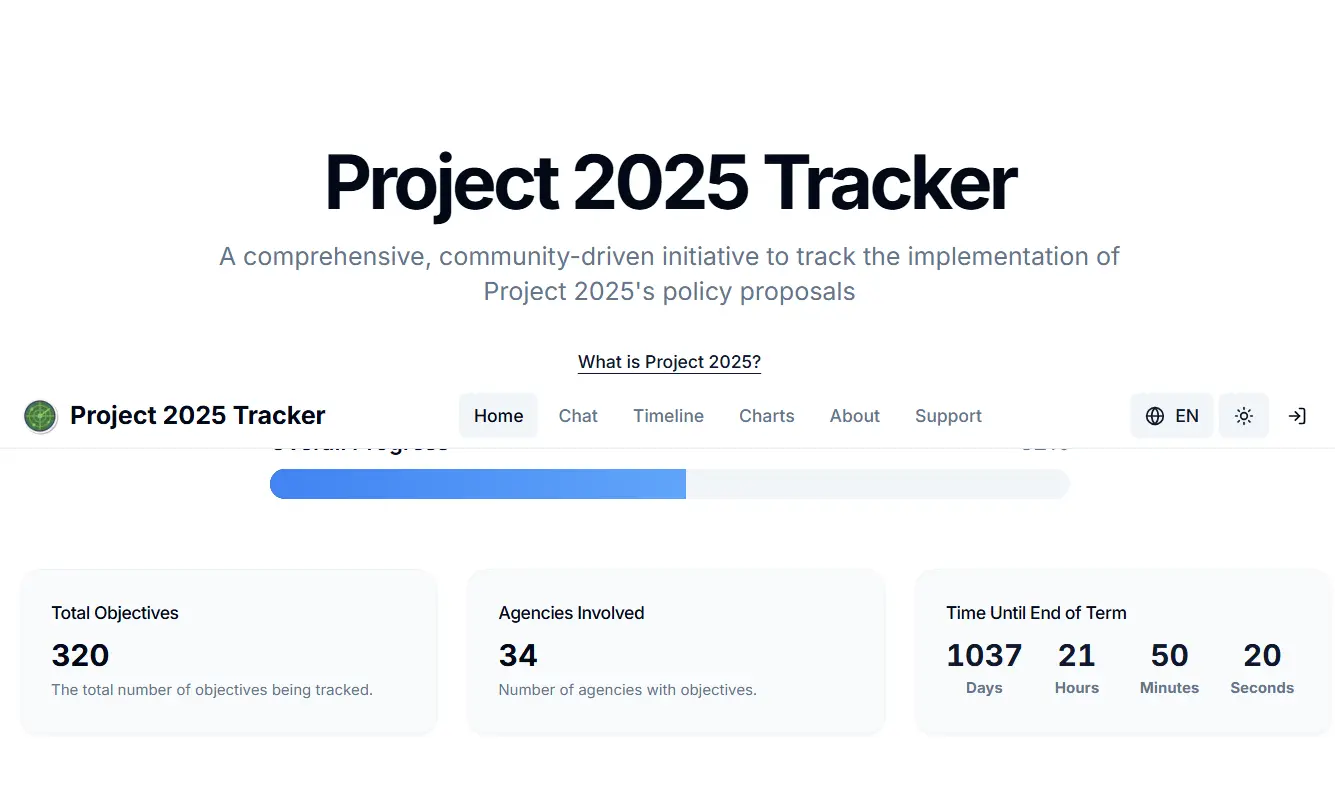Click the Time Until End of Term card

tap(1123, 652)
